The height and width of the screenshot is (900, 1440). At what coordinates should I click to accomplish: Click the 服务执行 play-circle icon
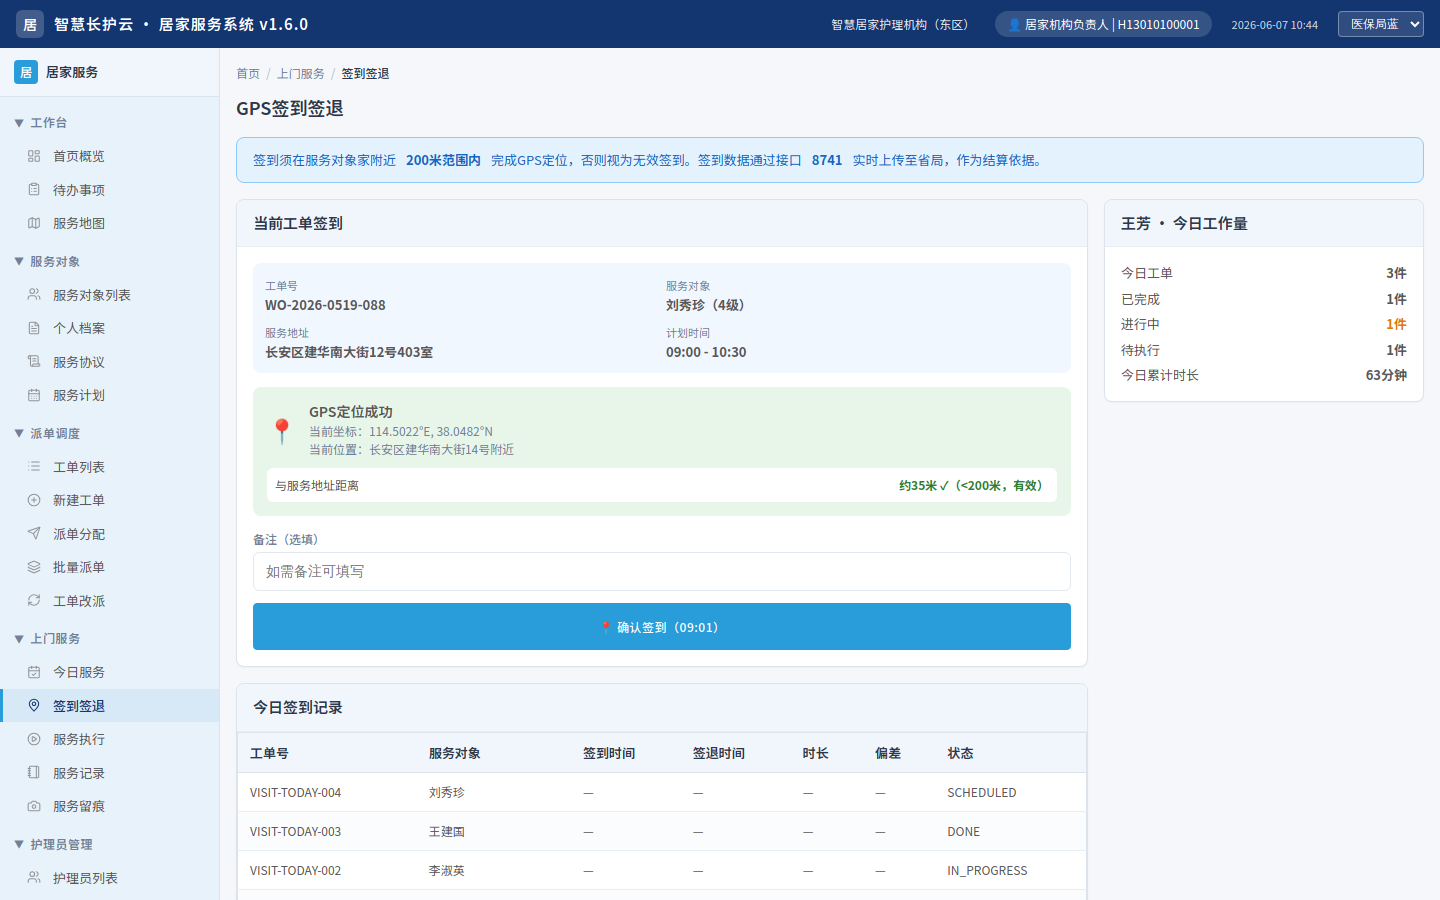(34, 739)
